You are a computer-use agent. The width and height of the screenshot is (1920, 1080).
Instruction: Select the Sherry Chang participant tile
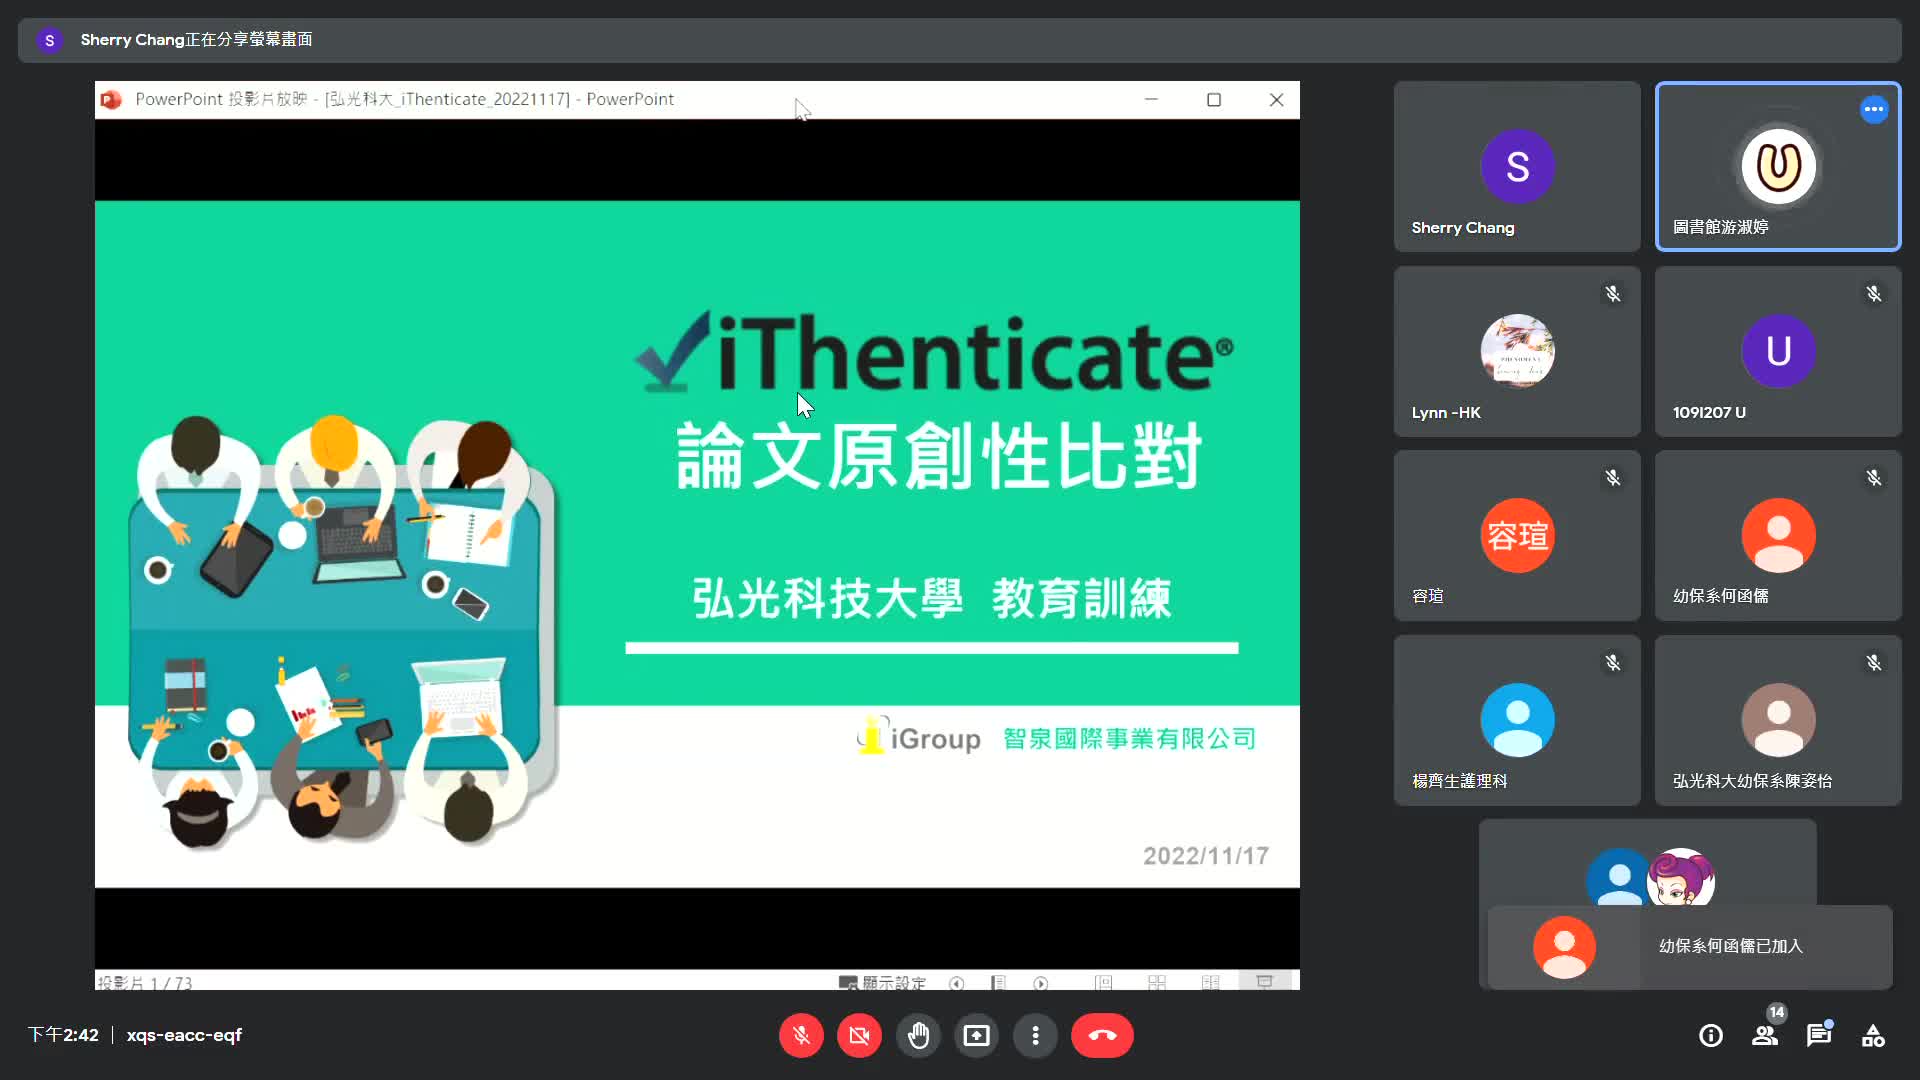click(1517, 166)
